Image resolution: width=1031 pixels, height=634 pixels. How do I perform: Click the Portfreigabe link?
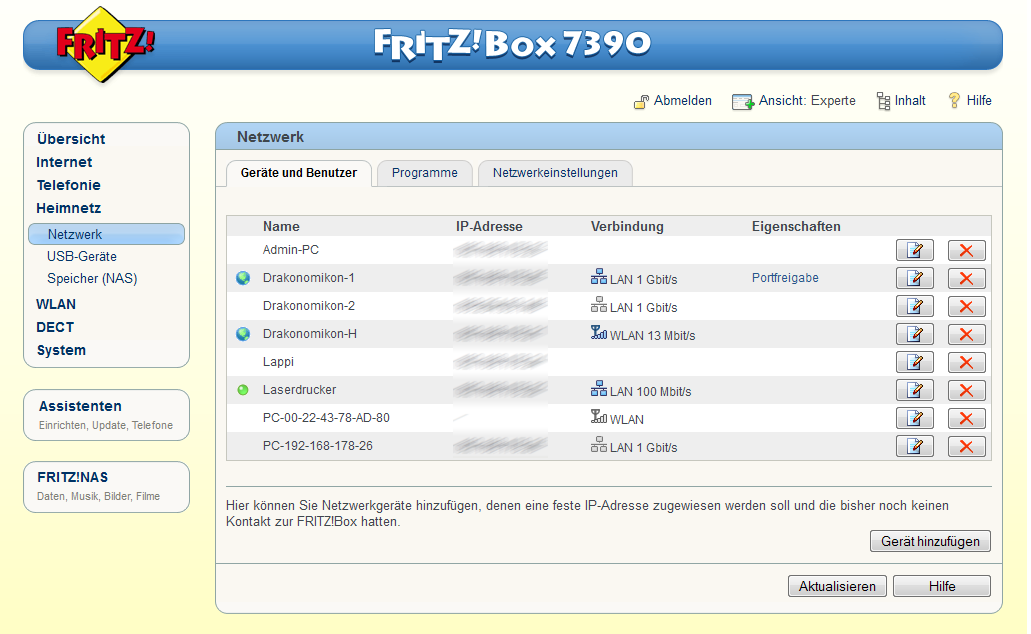(x=785, y=278)
